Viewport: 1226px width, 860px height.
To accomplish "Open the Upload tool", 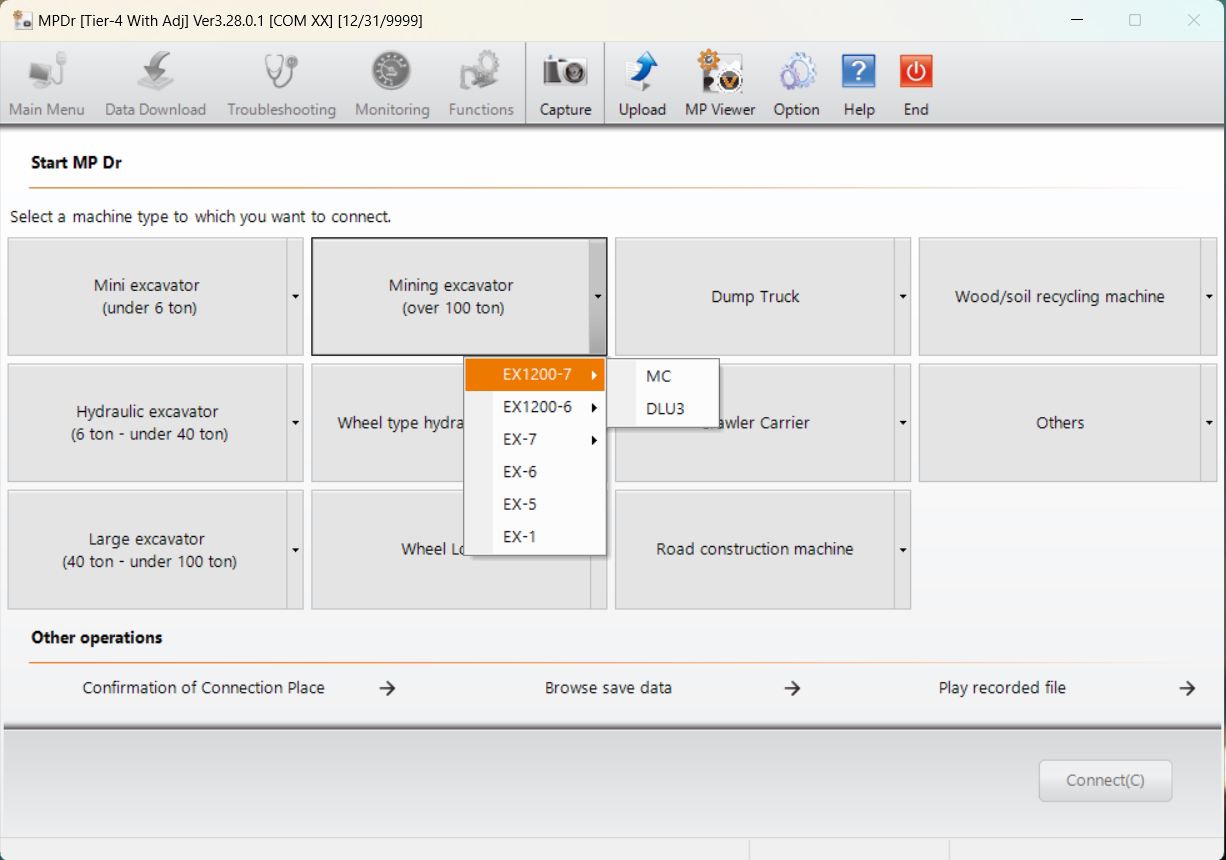I will click(641, 83).
